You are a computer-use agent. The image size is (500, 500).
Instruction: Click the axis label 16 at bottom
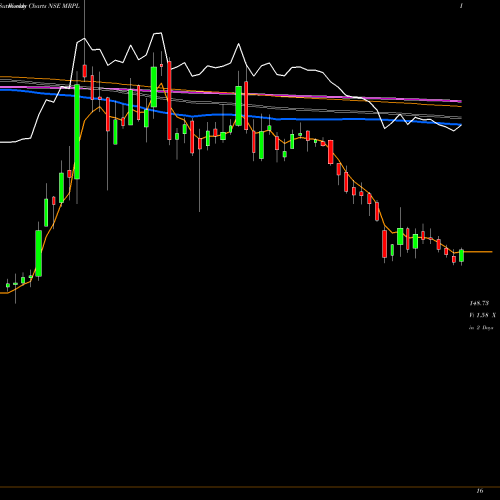pyautogui.click(x=480, y=491)
